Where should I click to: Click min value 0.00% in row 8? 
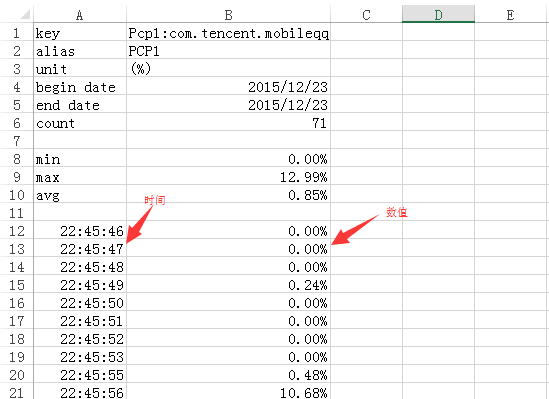[228, 159]
